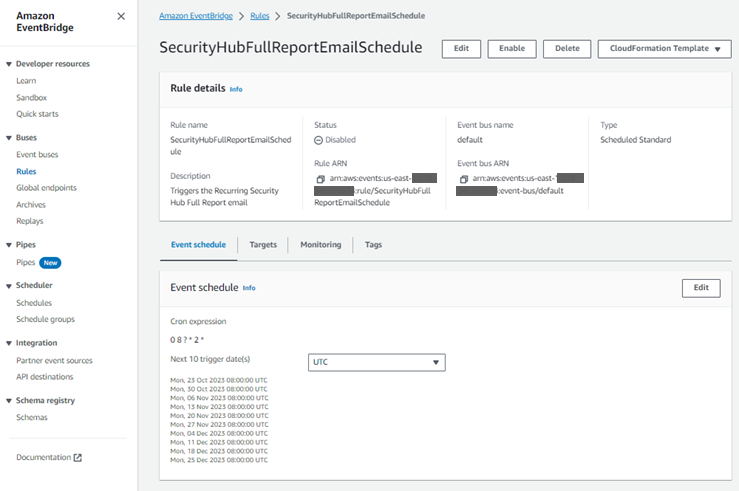Open Amazon EventBridge breadcrumb link
739x491 pixels.
[x=196, y=16]
